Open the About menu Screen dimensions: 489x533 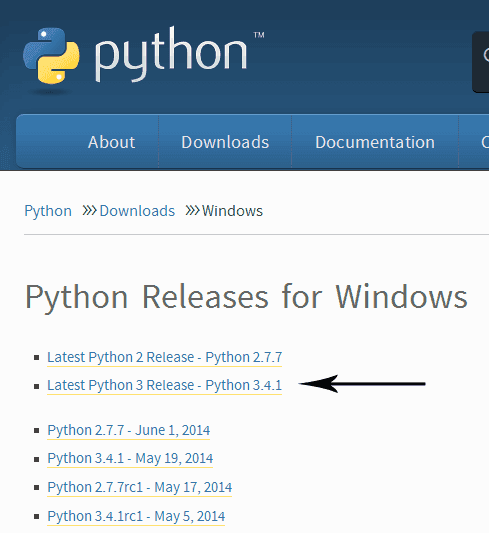point(111,142)
